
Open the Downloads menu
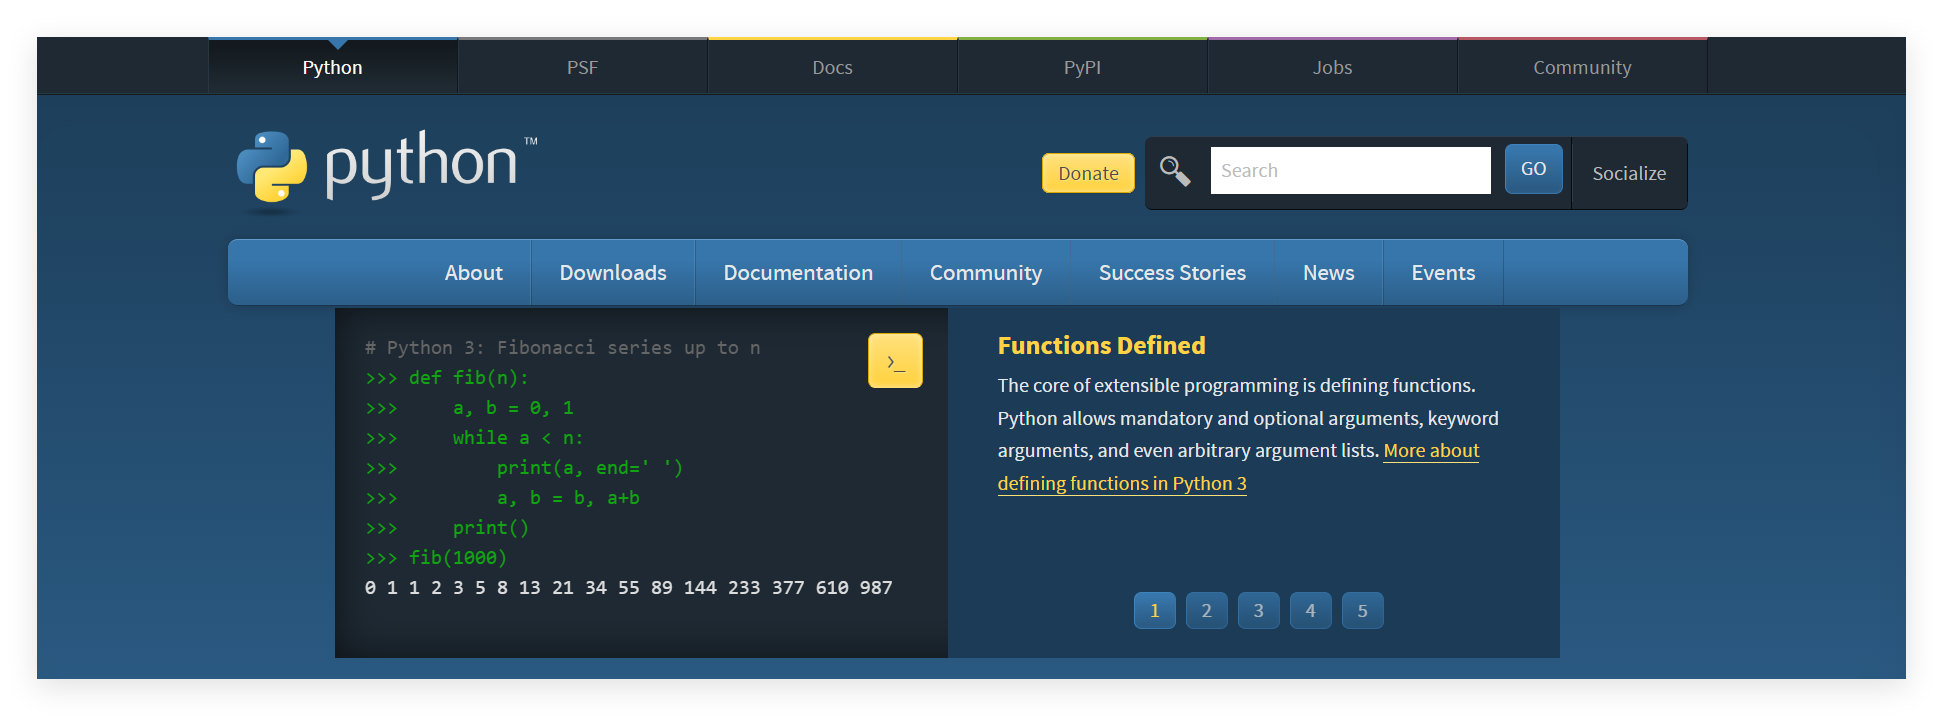tap(613, 273)
